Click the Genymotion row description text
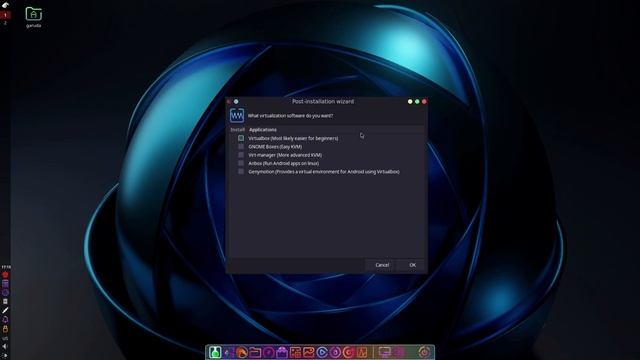640x360 pixels. (324, 172)
